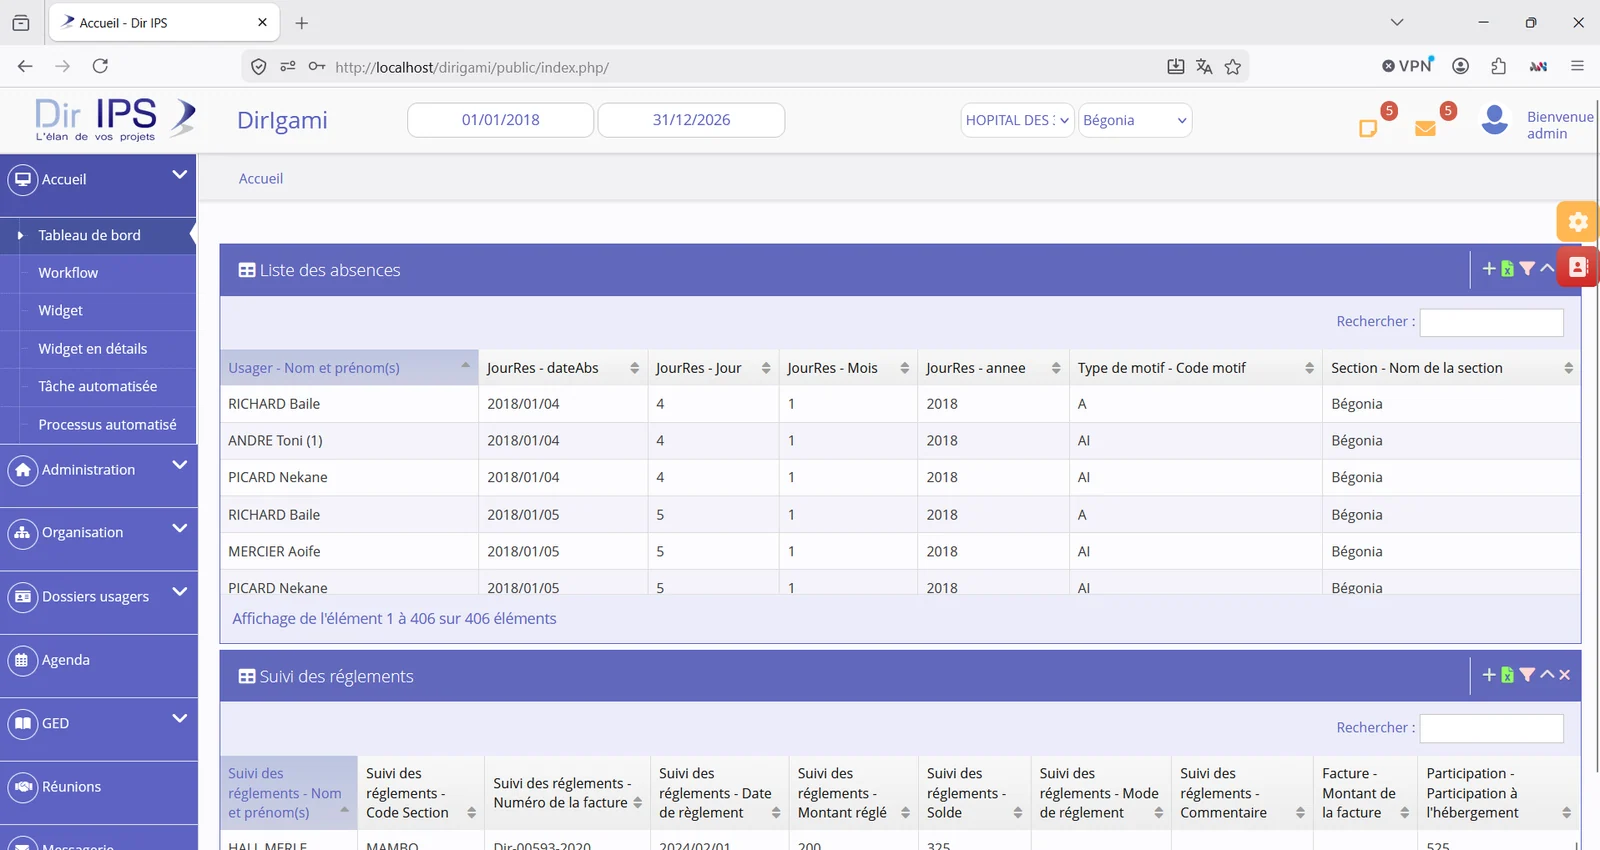
Task: Open the browser hamburger menu
Action: [x=1577, y=66]
